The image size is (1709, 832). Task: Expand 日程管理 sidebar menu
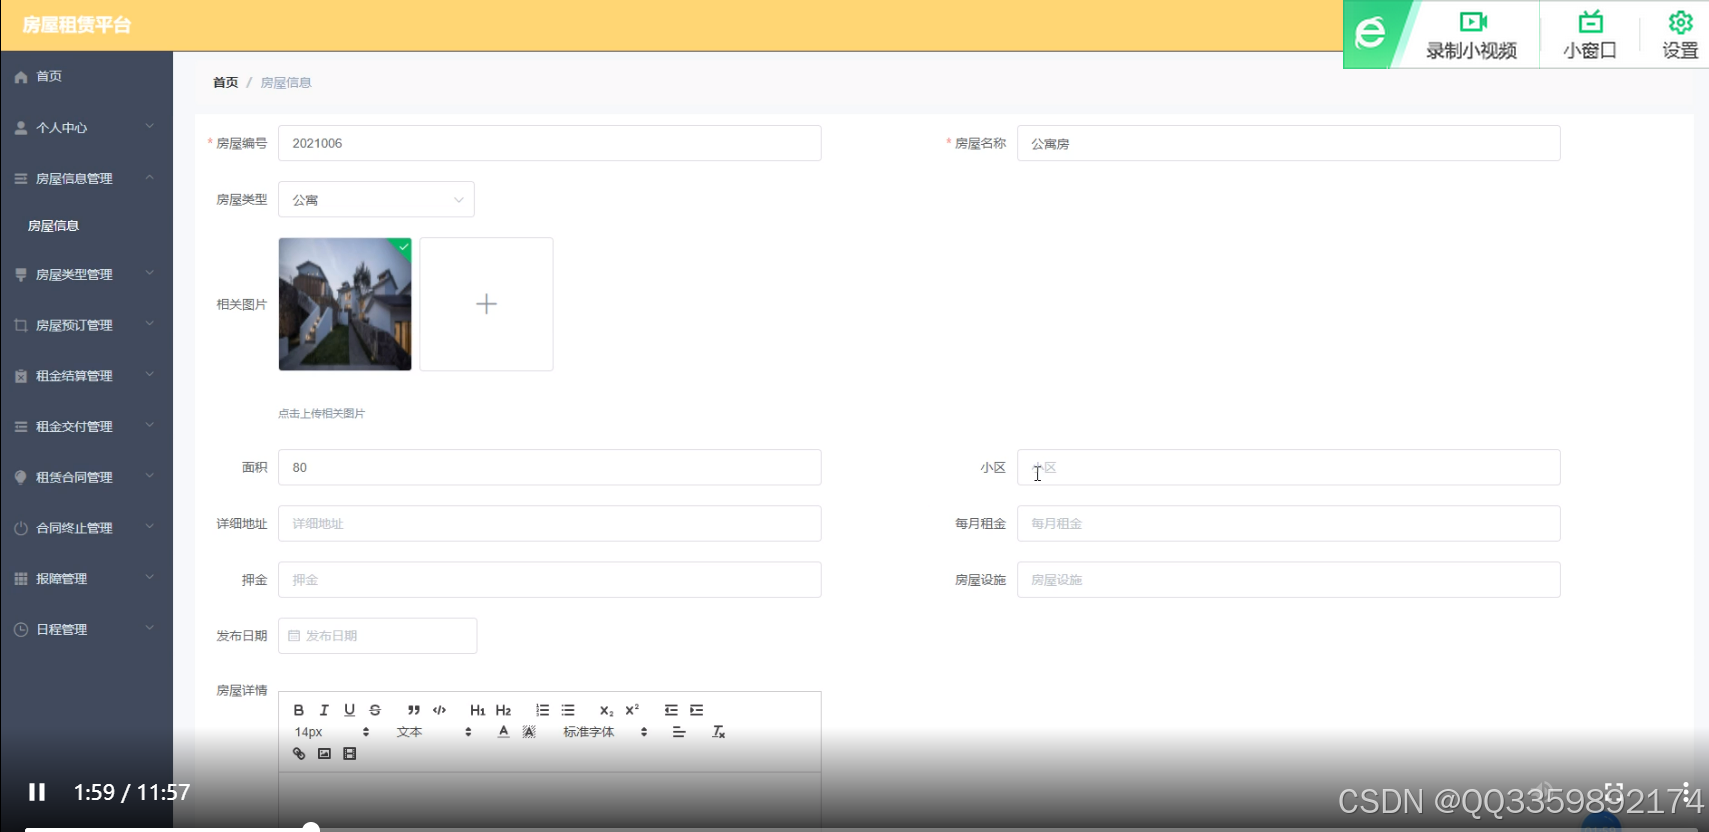pyautogui.click(x=86, y=629)
